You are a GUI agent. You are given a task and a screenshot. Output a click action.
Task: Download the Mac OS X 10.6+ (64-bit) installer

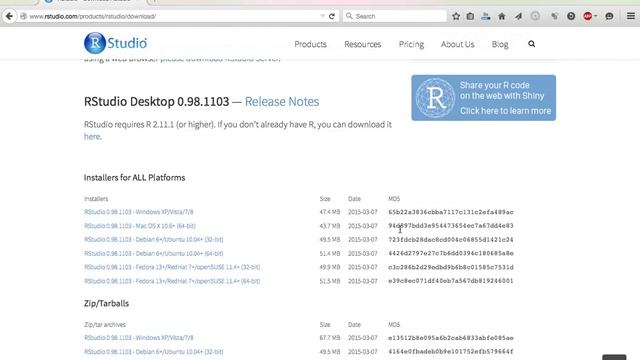point(140,226)
